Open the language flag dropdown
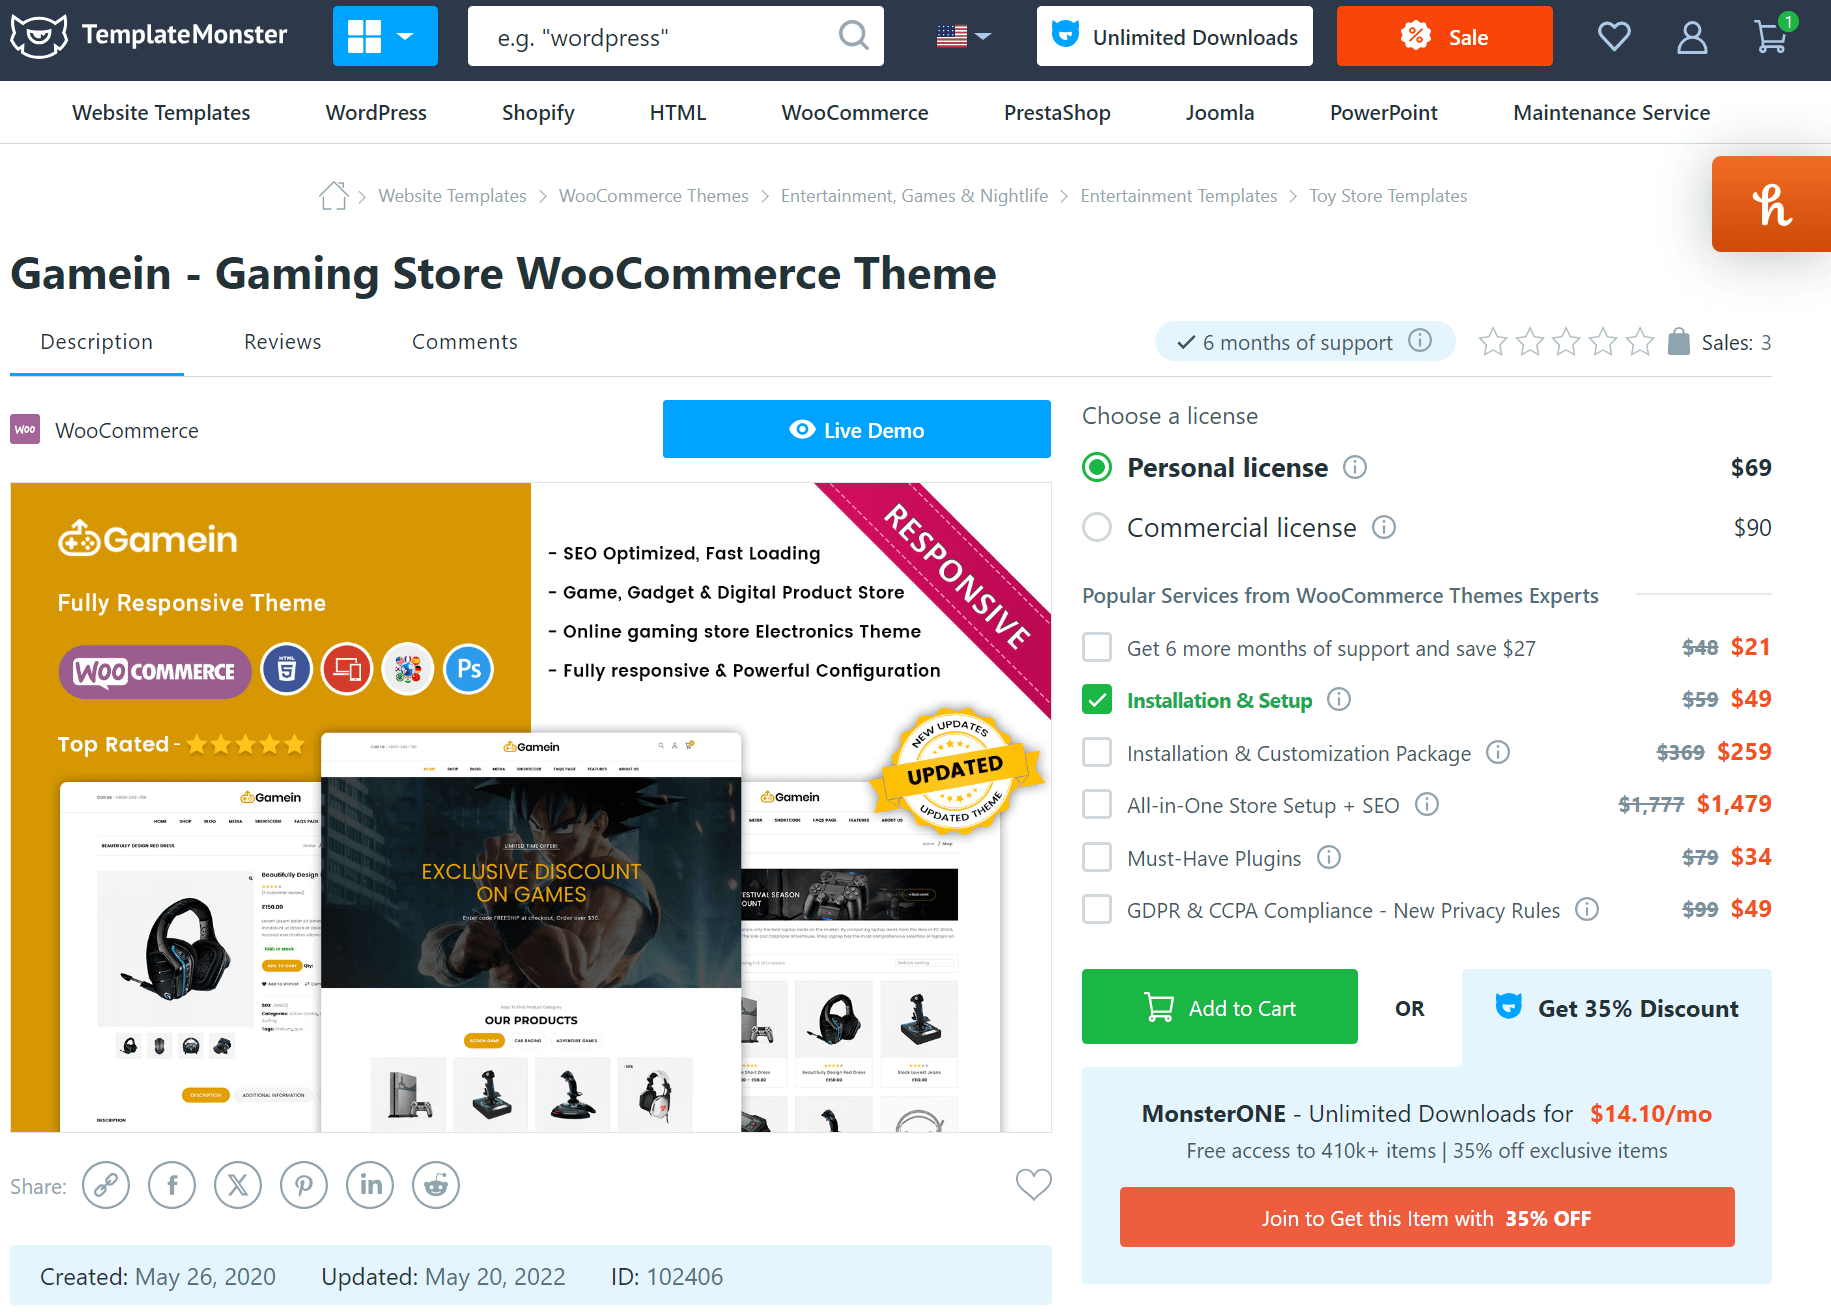The height and width of the screenshot is (1312, 1831). (963, 36)
